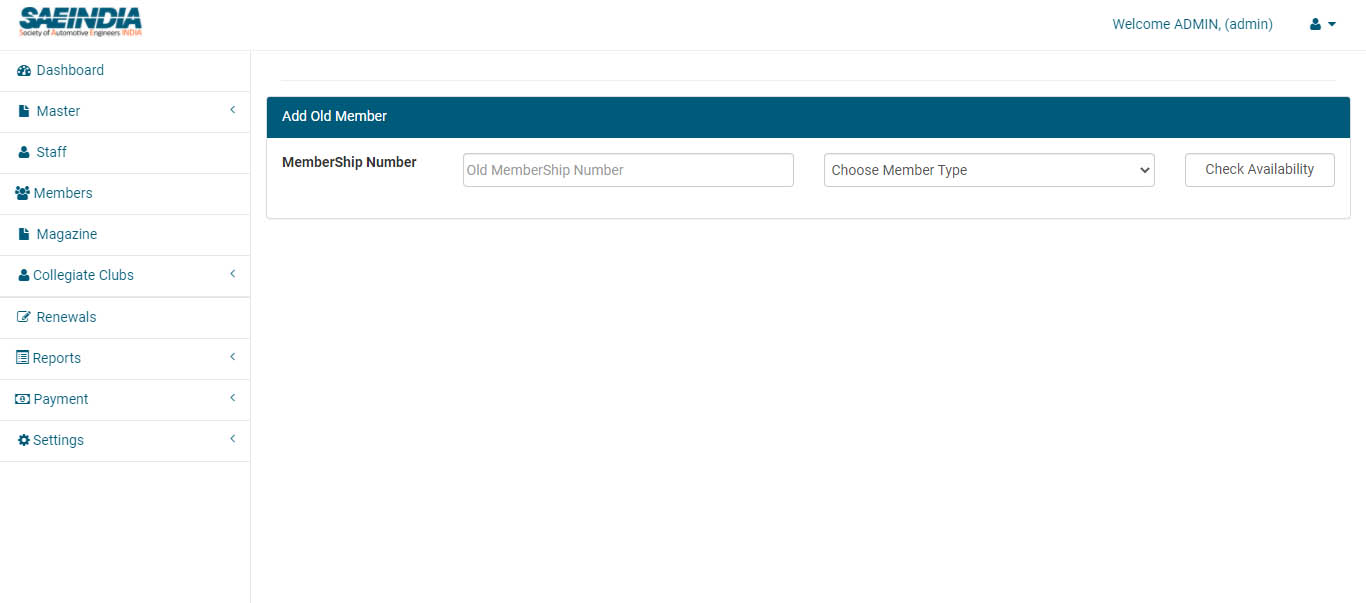
Task: Open the Settings menu item
Action: point(125,440)
